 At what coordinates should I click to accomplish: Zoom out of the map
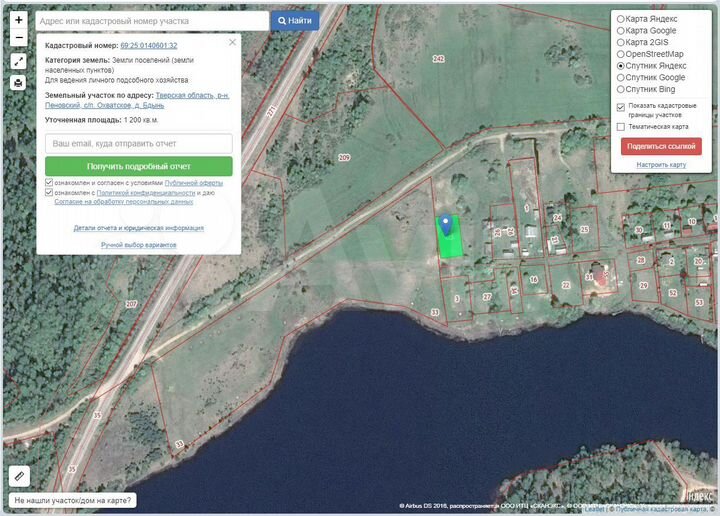(x=18, y=38)
